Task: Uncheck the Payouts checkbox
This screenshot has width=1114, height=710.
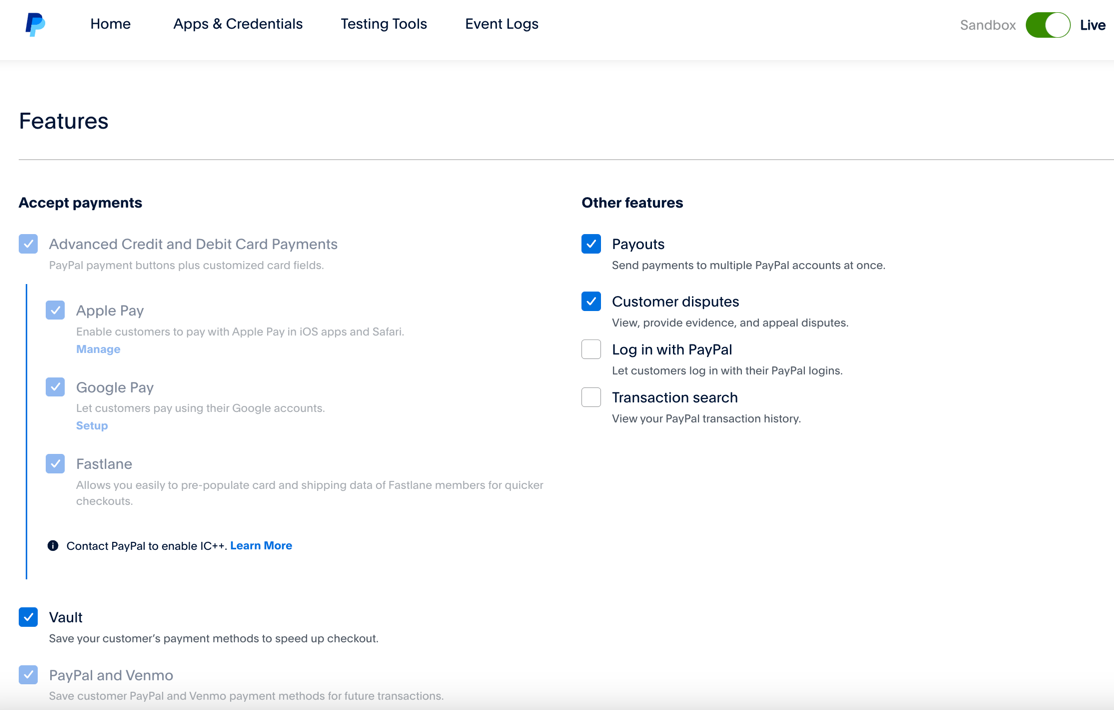Action: pos(591,244)
